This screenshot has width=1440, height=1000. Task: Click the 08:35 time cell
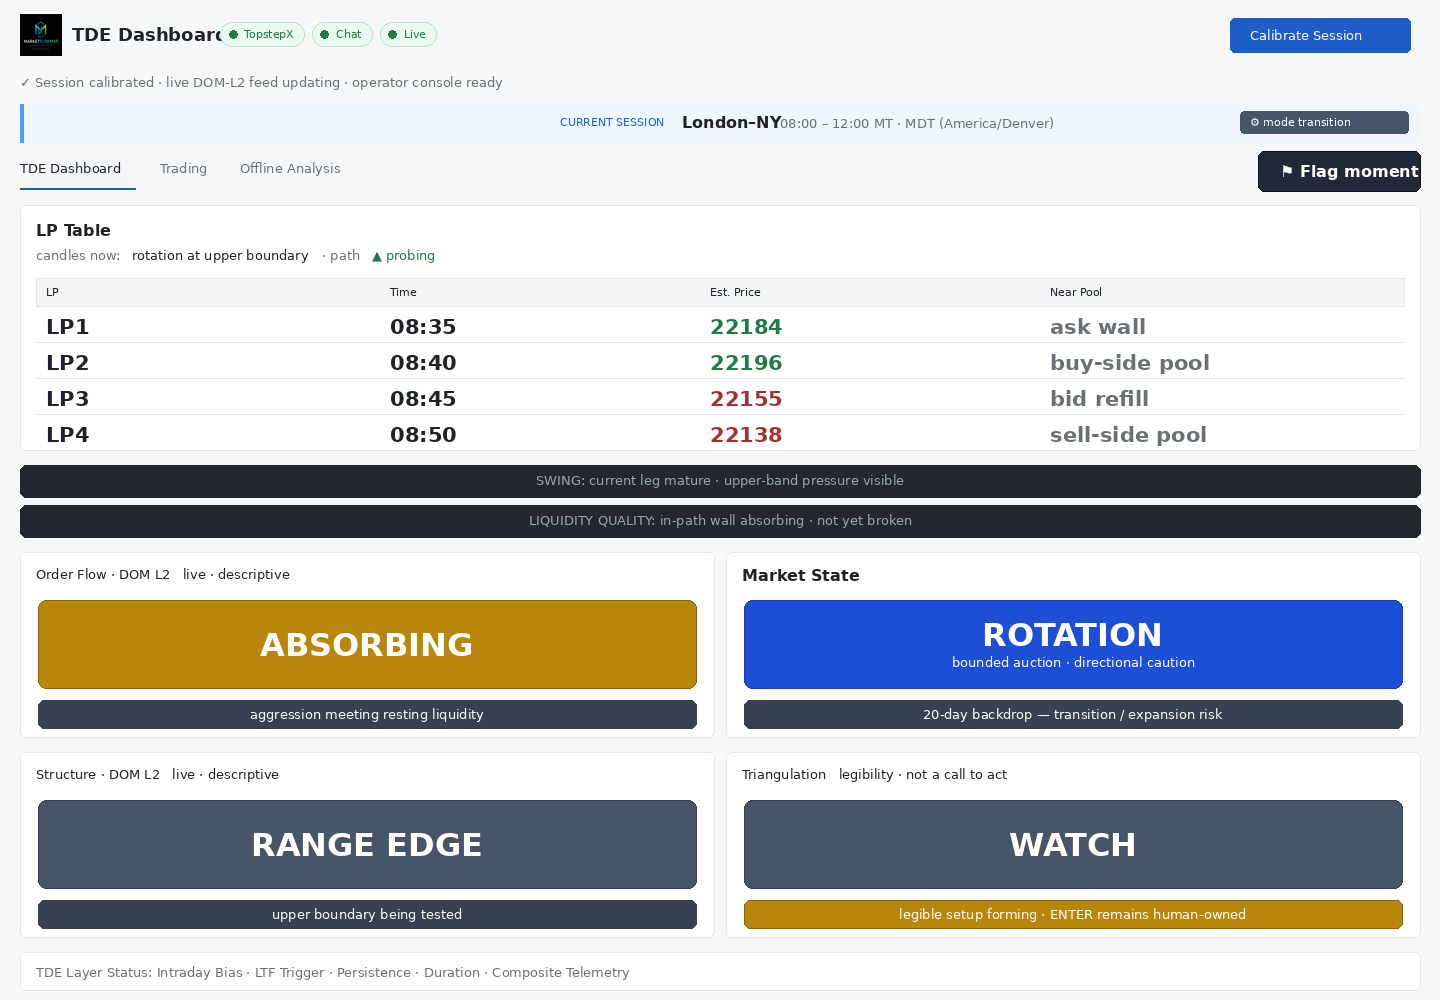(423, 326)
